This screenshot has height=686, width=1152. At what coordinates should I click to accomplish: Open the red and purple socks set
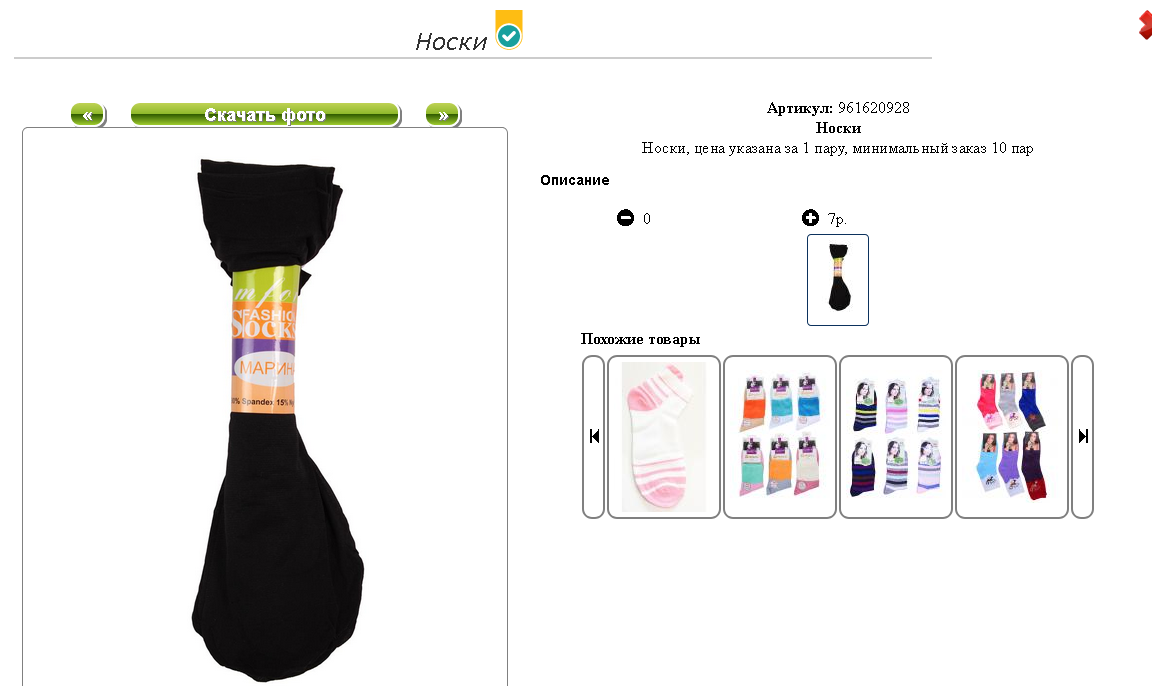point(1012,436)
